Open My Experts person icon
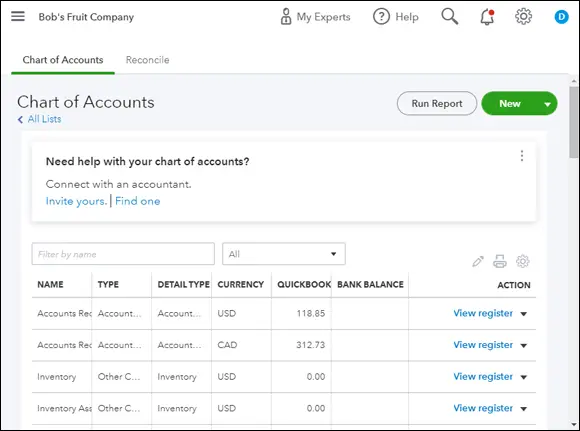580x431 pixels. (286, 17)
